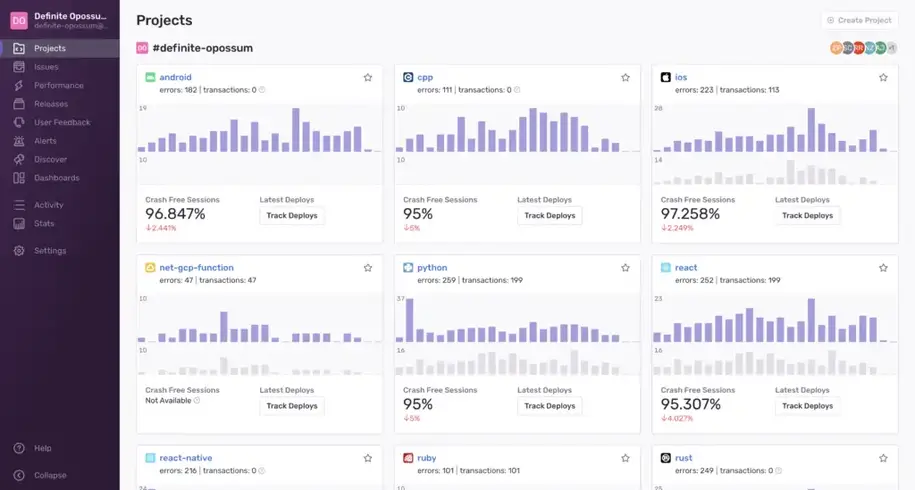Click the Projects sidebar icon

click(x=19, y=48)
